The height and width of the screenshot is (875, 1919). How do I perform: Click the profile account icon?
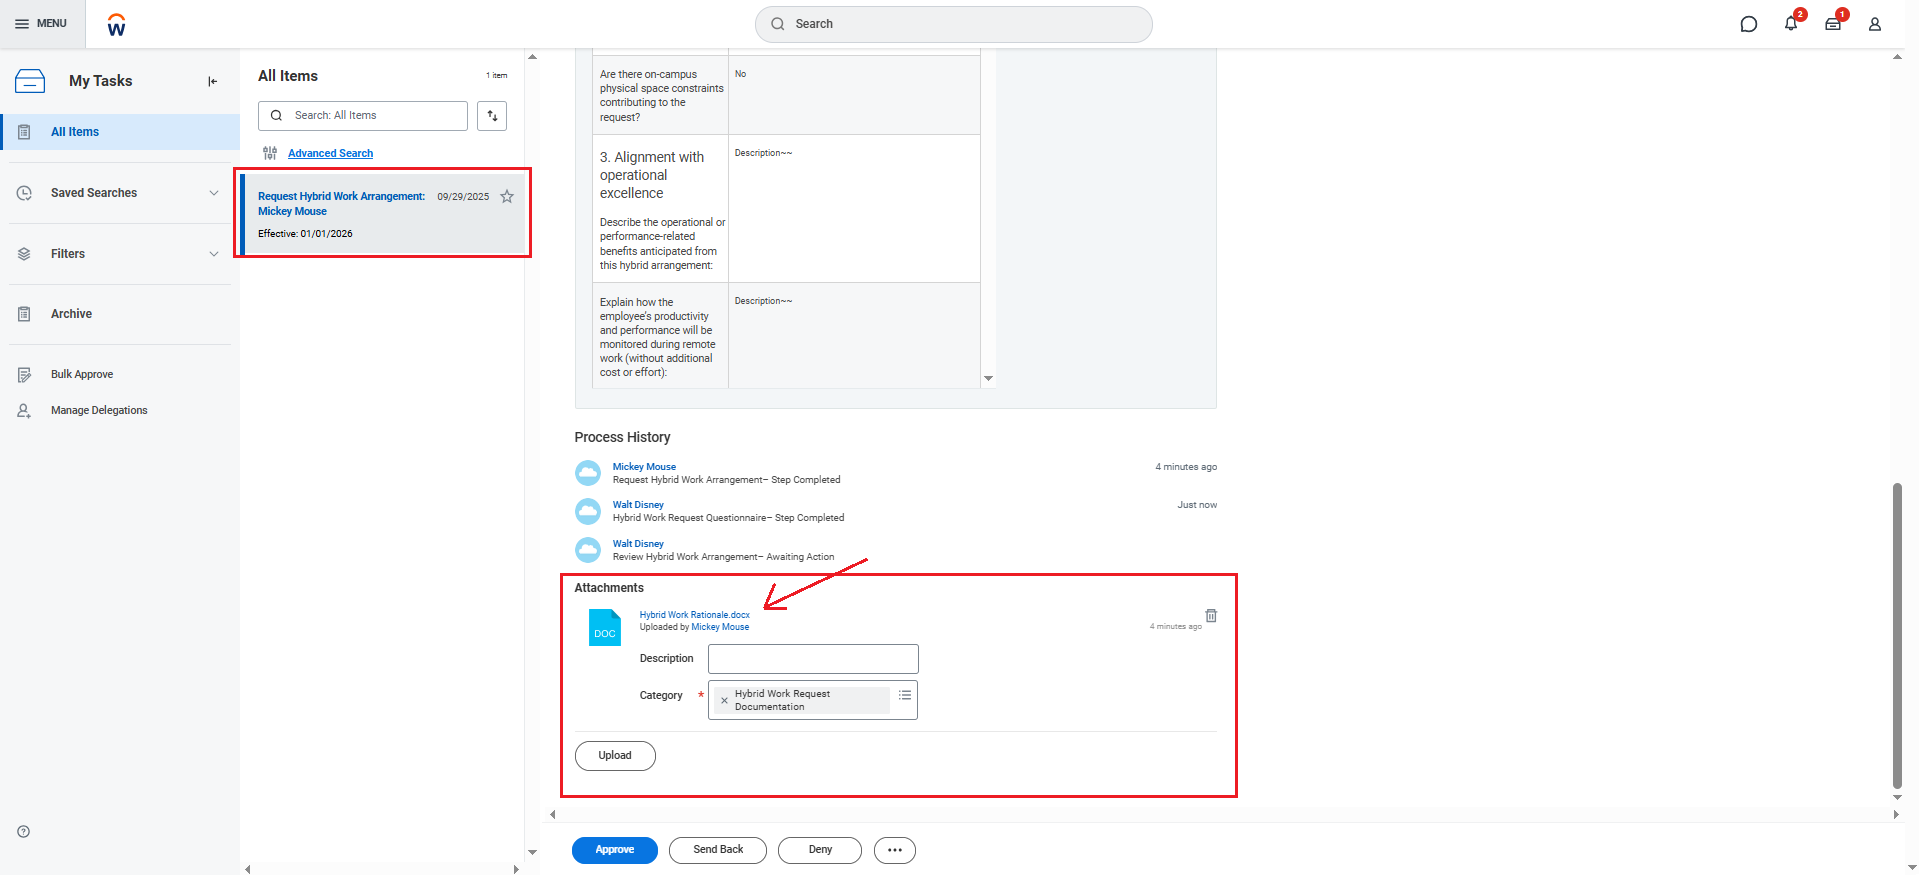pyautogui.click(x=1874, y=24)
